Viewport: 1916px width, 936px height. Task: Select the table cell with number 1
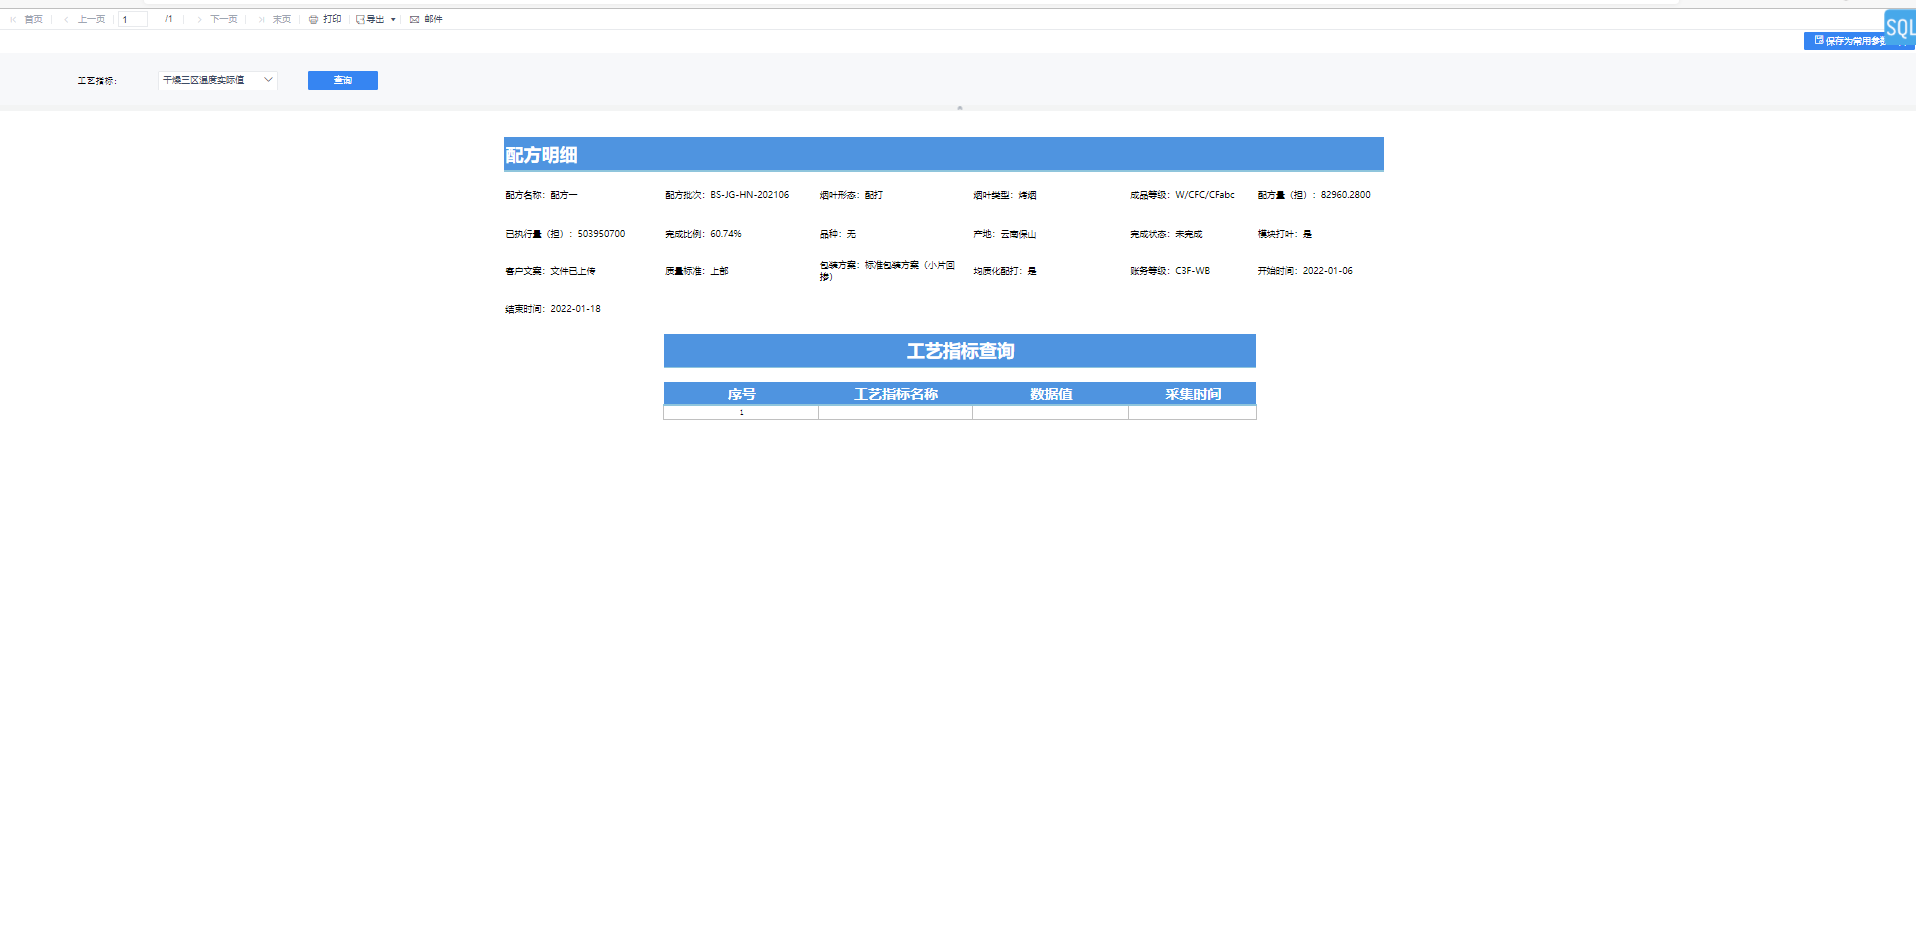[x=741, y=412]
